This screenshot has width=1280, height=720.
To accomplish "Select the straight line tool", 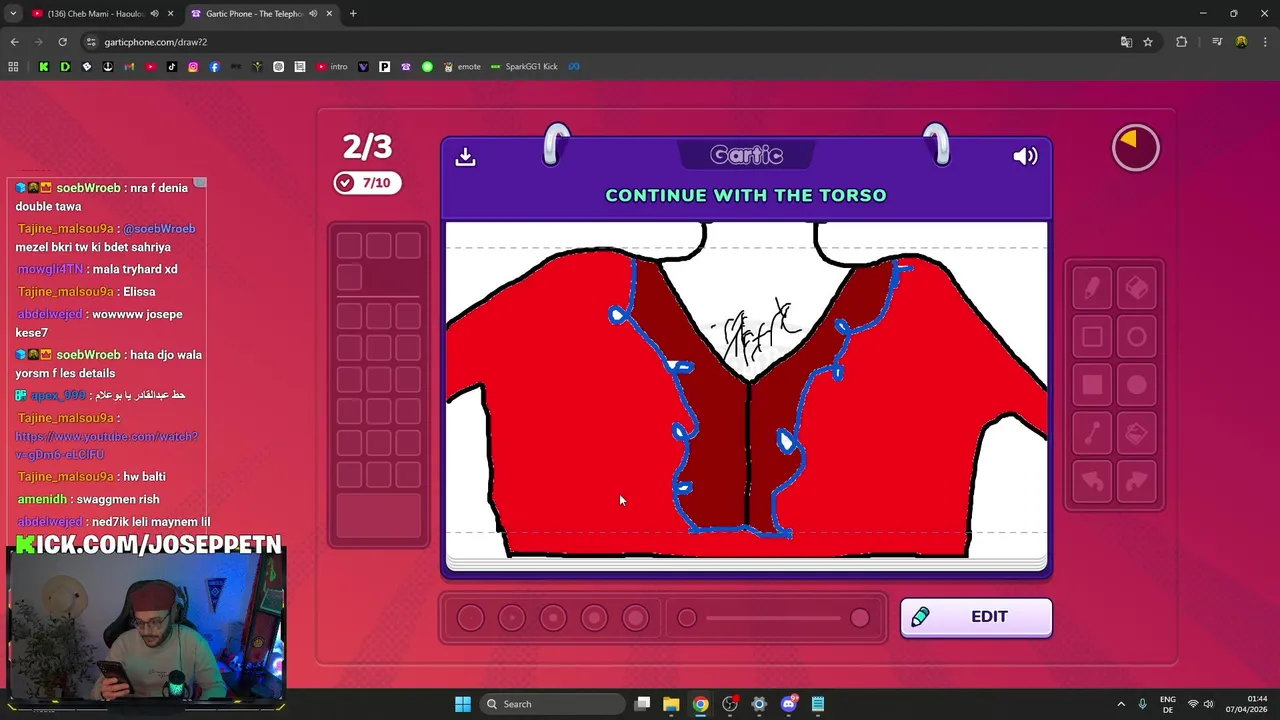I will pos(1092,433).
